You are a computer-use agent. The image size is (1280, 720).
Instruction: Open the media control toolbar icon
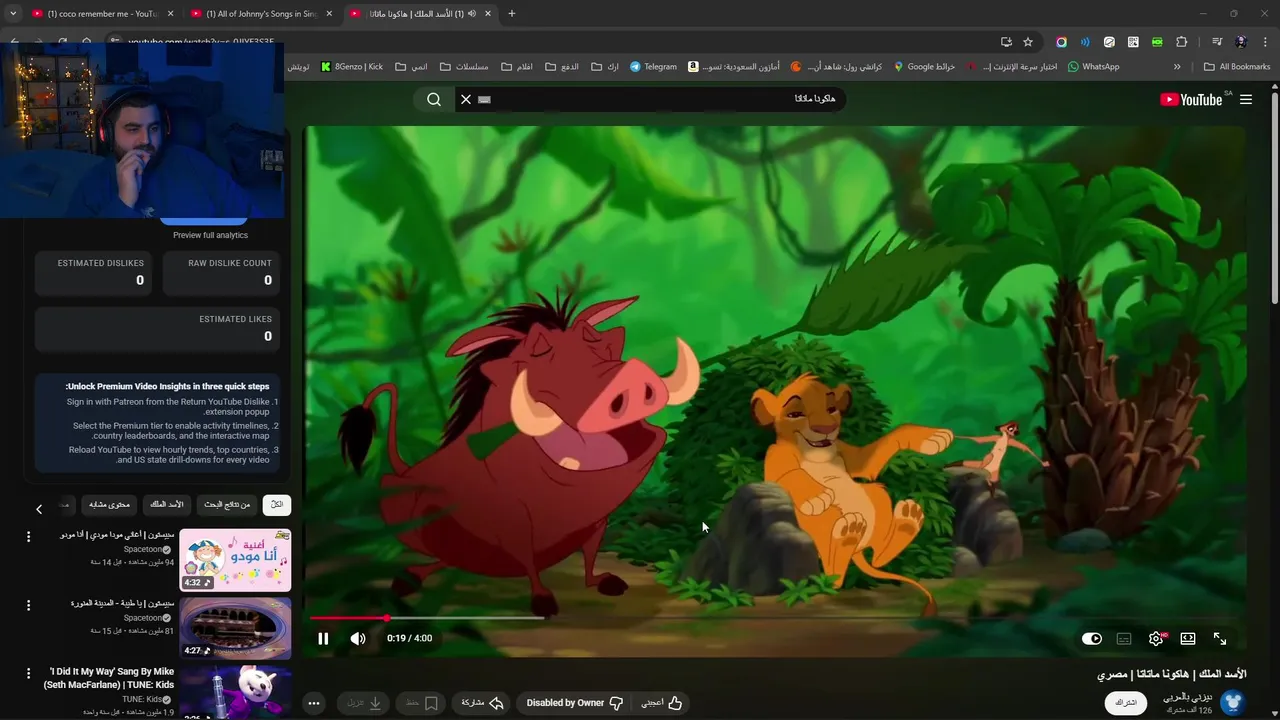[1217, 42]
